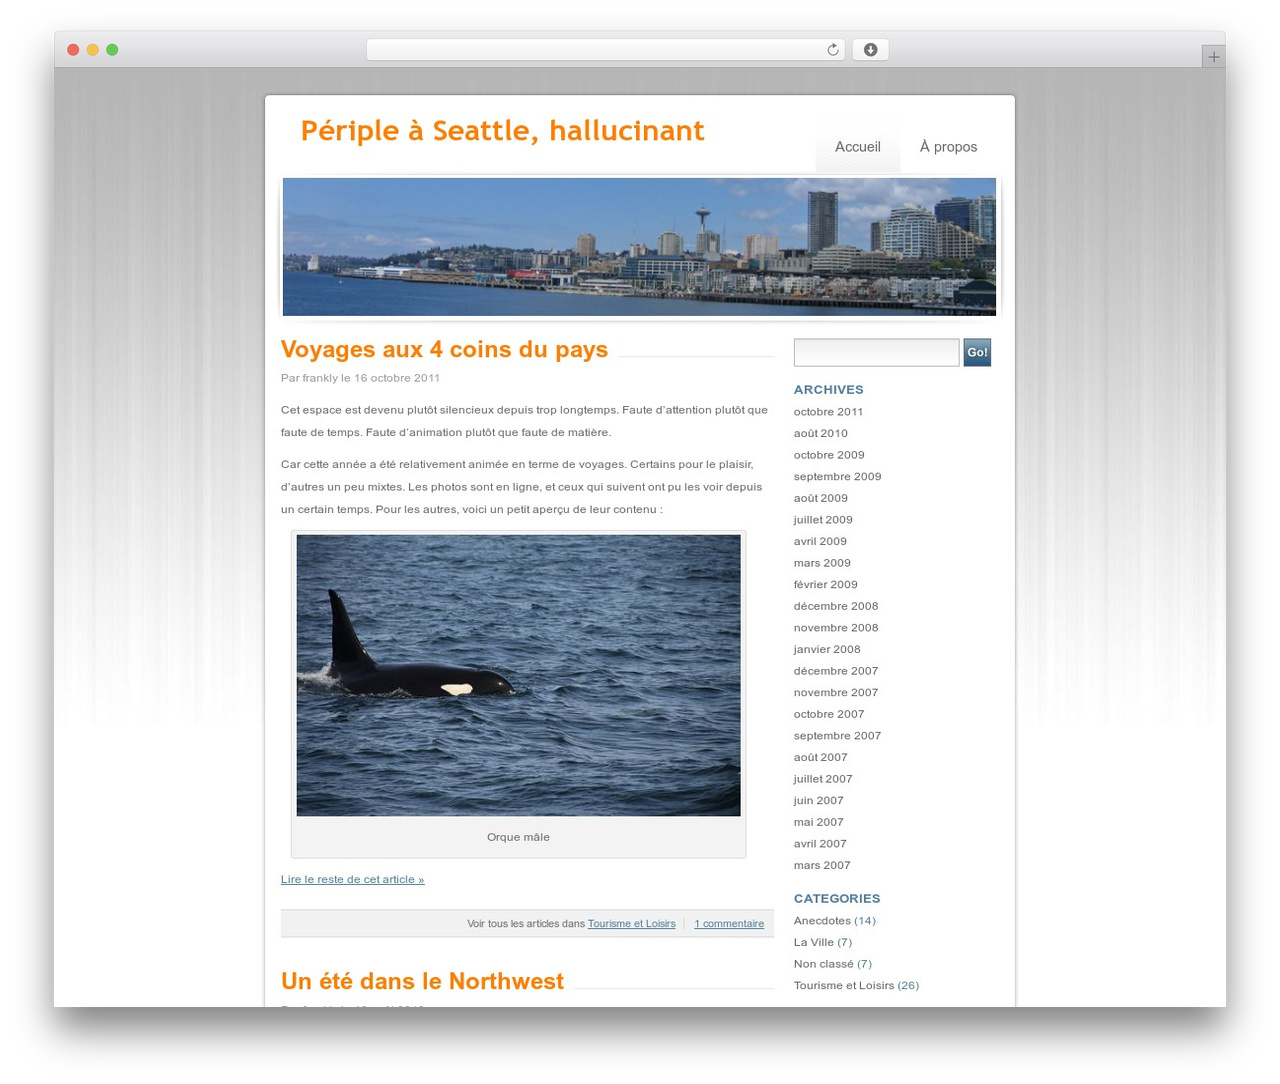Open archive avril 2009
Screen dimensions: 1280x1084
(820, 541)
